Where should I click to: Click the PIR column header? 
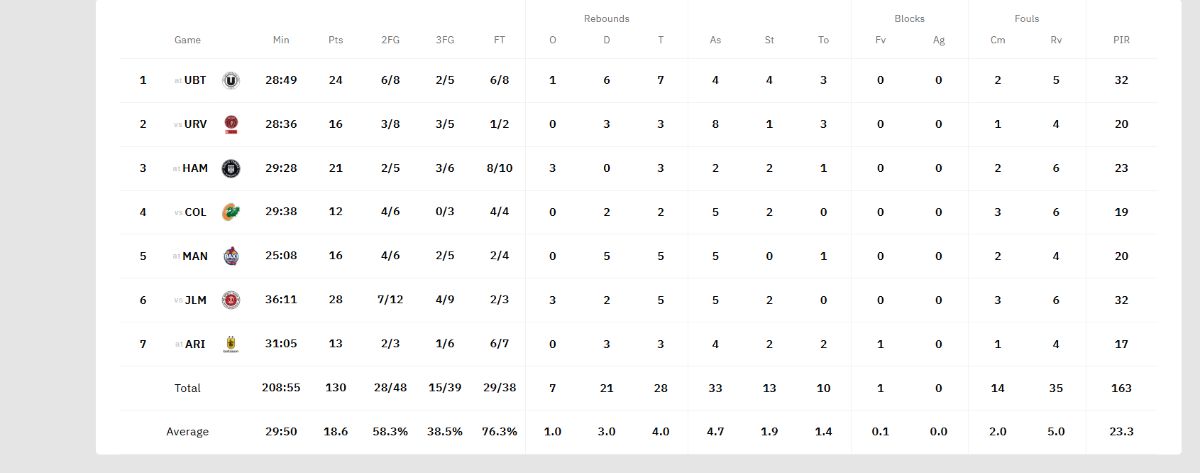pos(1122,40)
